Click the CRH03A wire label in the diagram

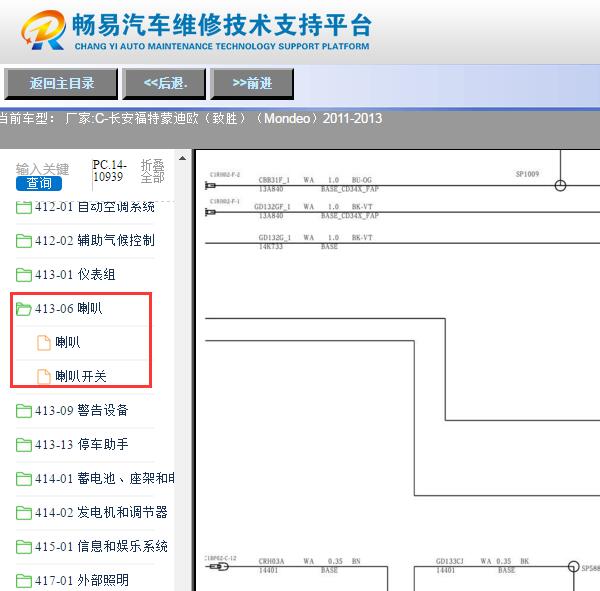(x=271, y=561)
